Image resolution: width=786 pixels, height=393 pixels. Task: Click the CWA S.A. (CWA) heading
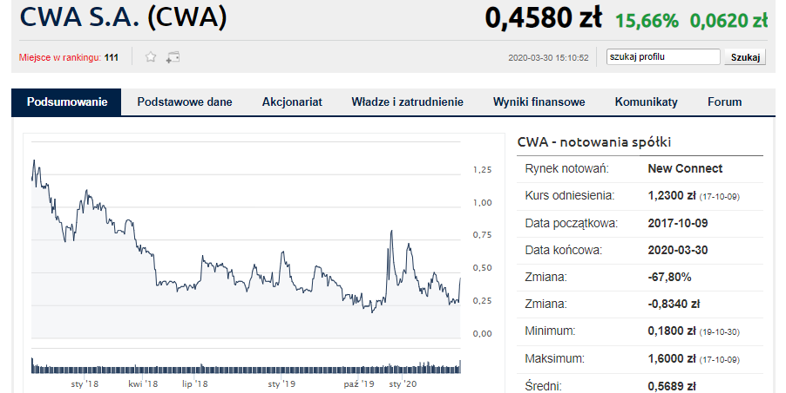(x=123, y=18)
